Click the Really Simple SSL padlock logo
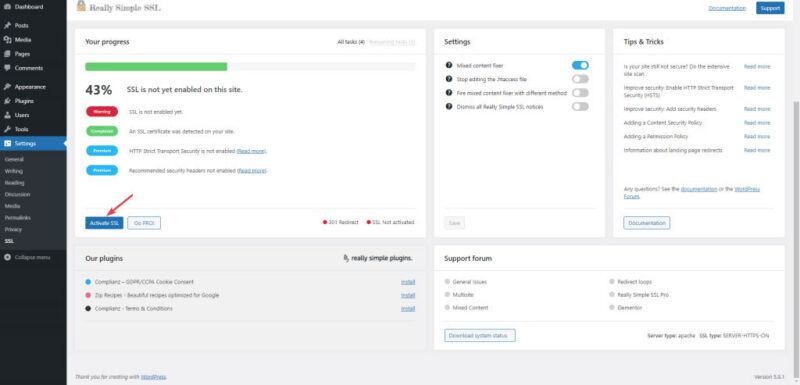Viewport: 800px width, 385px height. click(81, 6)
